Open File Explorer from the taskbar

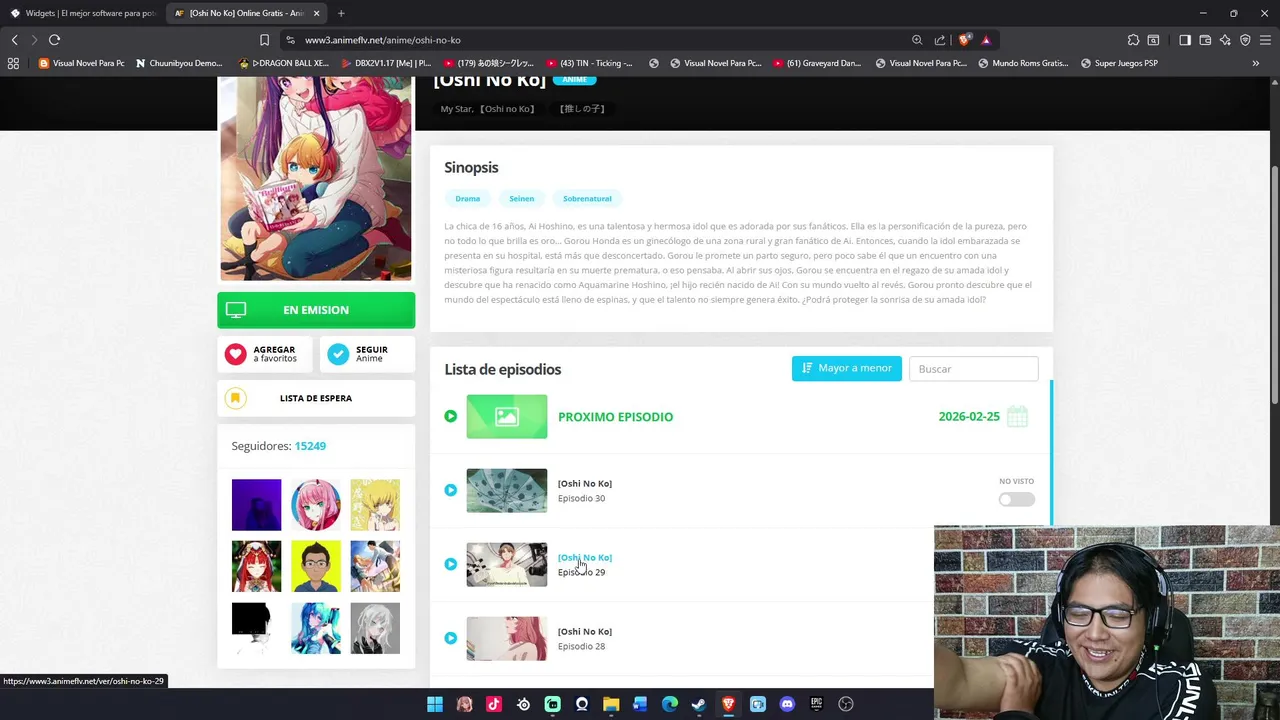(611, 704)
